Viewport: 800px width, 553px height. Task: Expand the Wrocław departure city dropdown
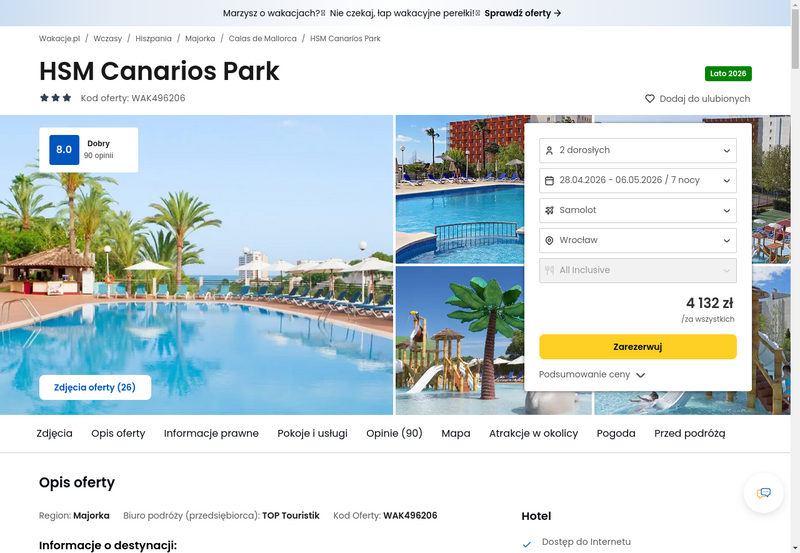tap(638, 240)
